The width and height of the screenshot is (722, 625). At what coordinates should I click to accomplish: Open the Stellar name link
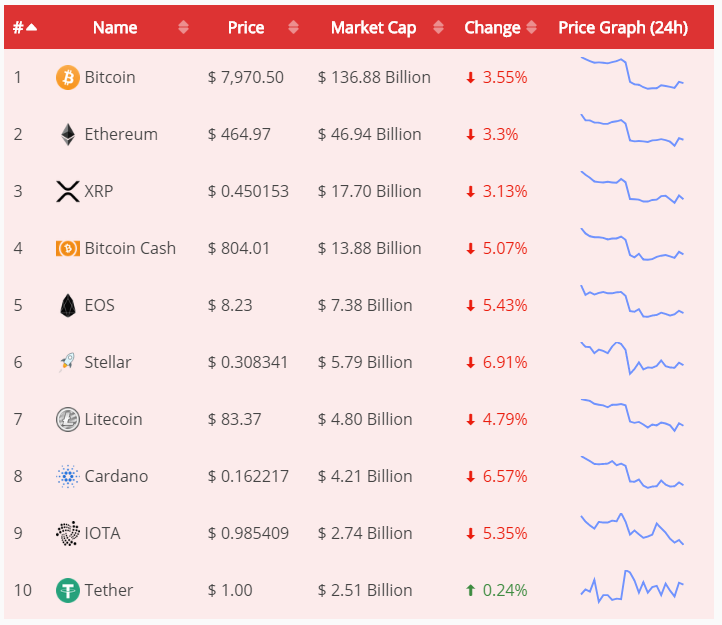pyautogui.click(x=108, y=362)
